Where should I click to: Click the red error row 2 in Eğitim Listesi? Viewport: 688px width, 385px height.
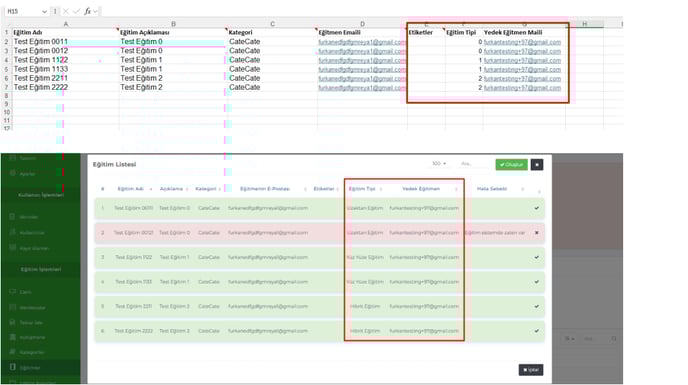[319, 233]
